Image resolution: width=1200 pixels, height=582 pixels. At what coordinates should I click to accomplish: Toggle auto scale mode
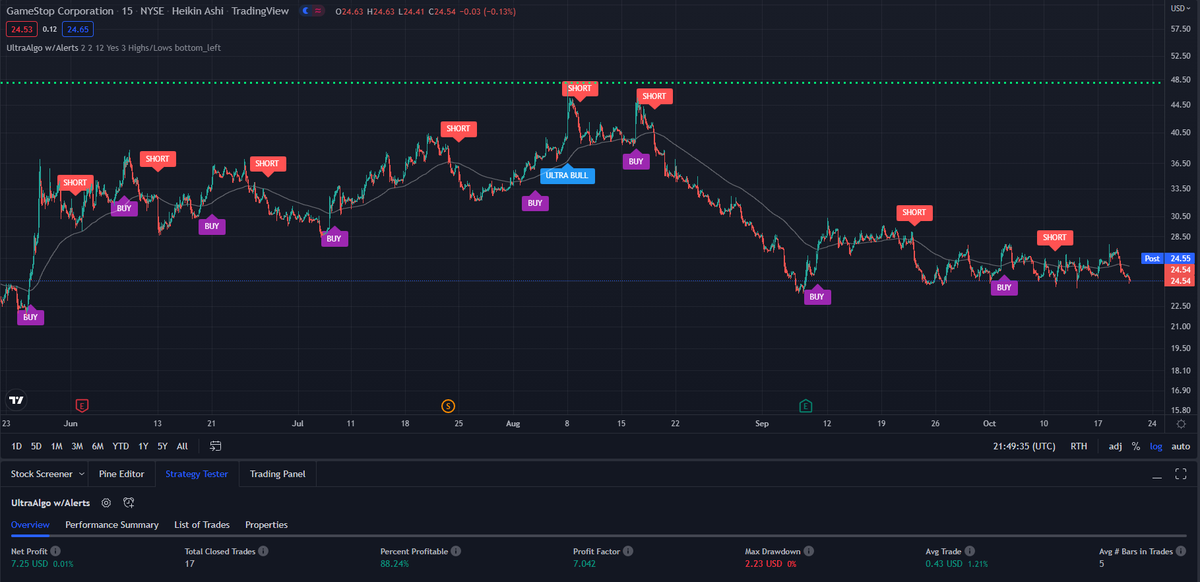click(x=1181, y=446)
